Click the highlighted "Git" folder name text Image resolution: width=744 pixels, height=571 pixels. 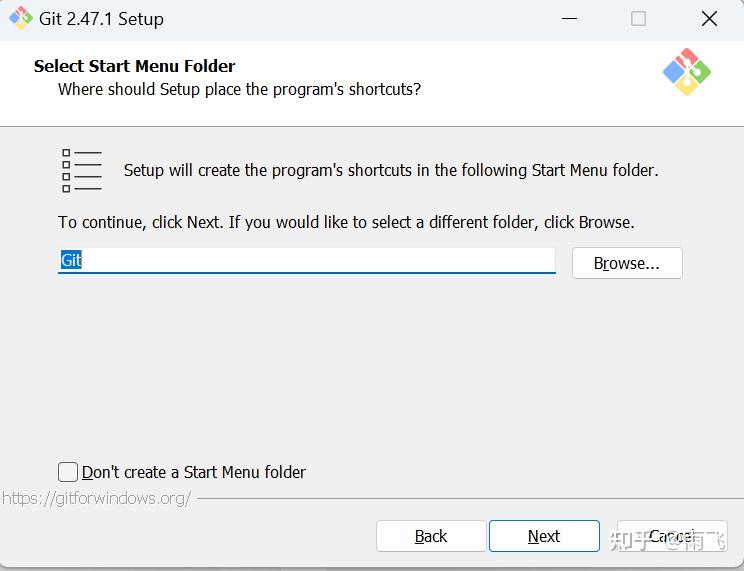coord(71,261)
